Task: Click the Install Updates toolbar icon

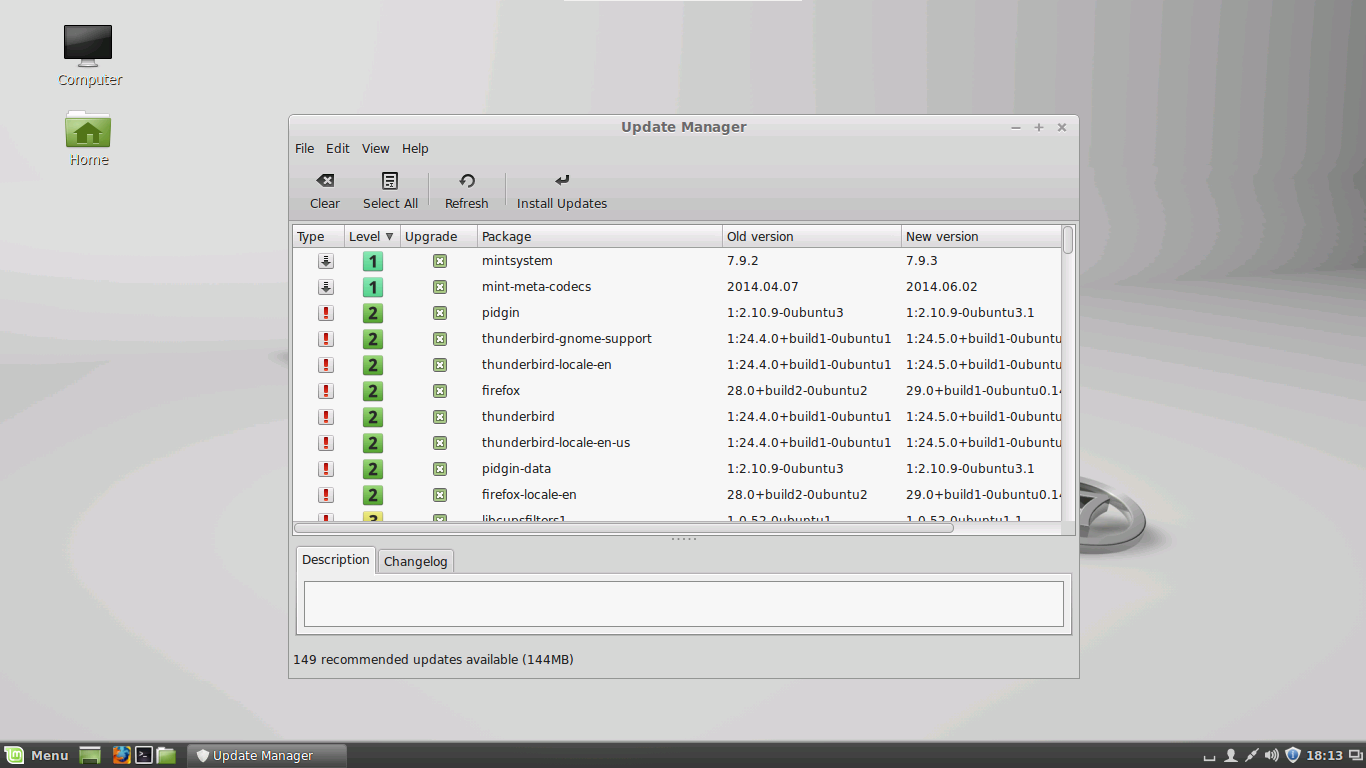Action: pyautogui.click(x=562, y=181)
